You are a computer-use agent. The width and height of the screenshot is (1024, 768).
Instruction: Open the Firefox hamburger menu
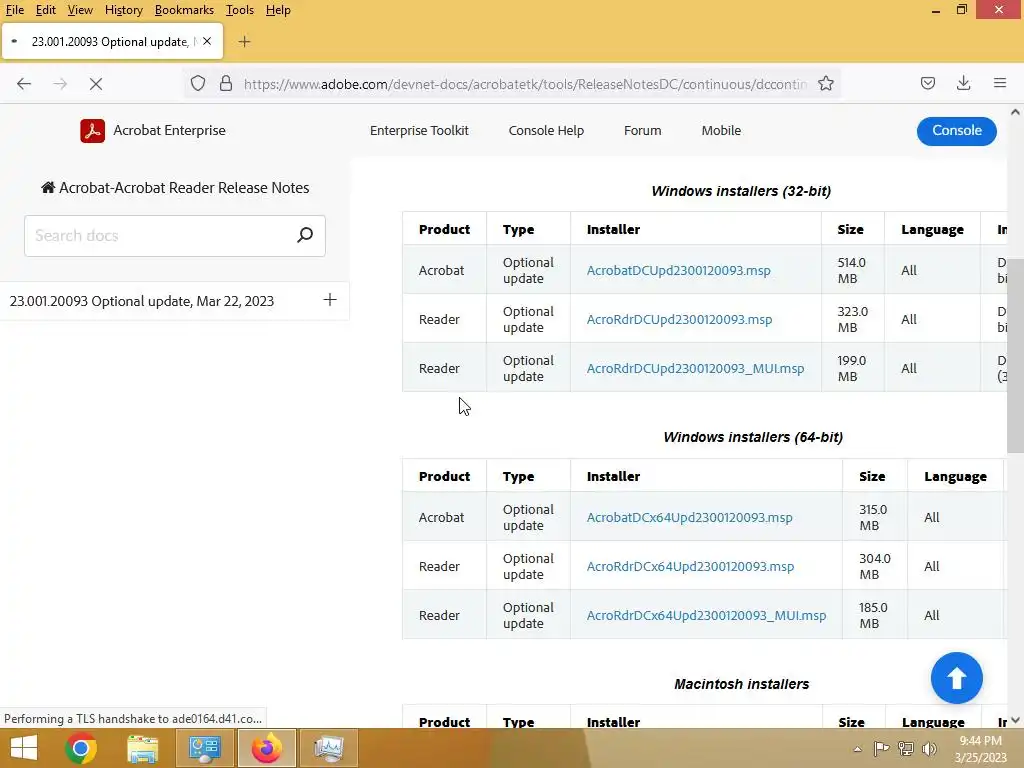click(1000, 83)
